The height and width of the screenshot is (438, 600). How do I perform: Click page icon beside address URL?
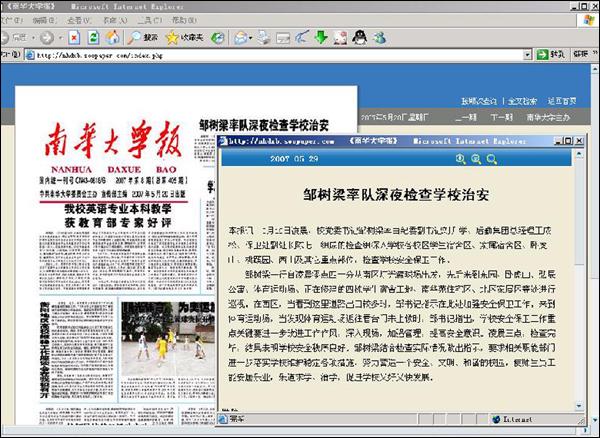(x=30, y=55)
